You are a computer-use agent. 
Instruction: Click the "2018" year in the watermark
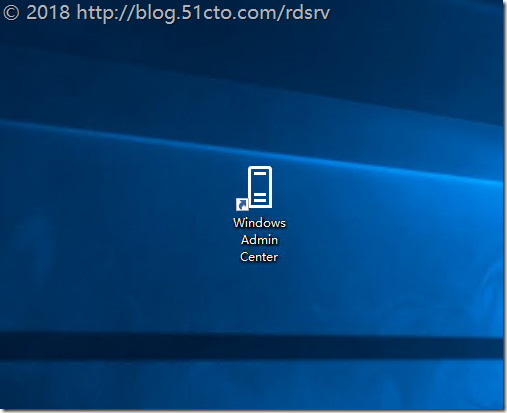click(x=48, y=13)
